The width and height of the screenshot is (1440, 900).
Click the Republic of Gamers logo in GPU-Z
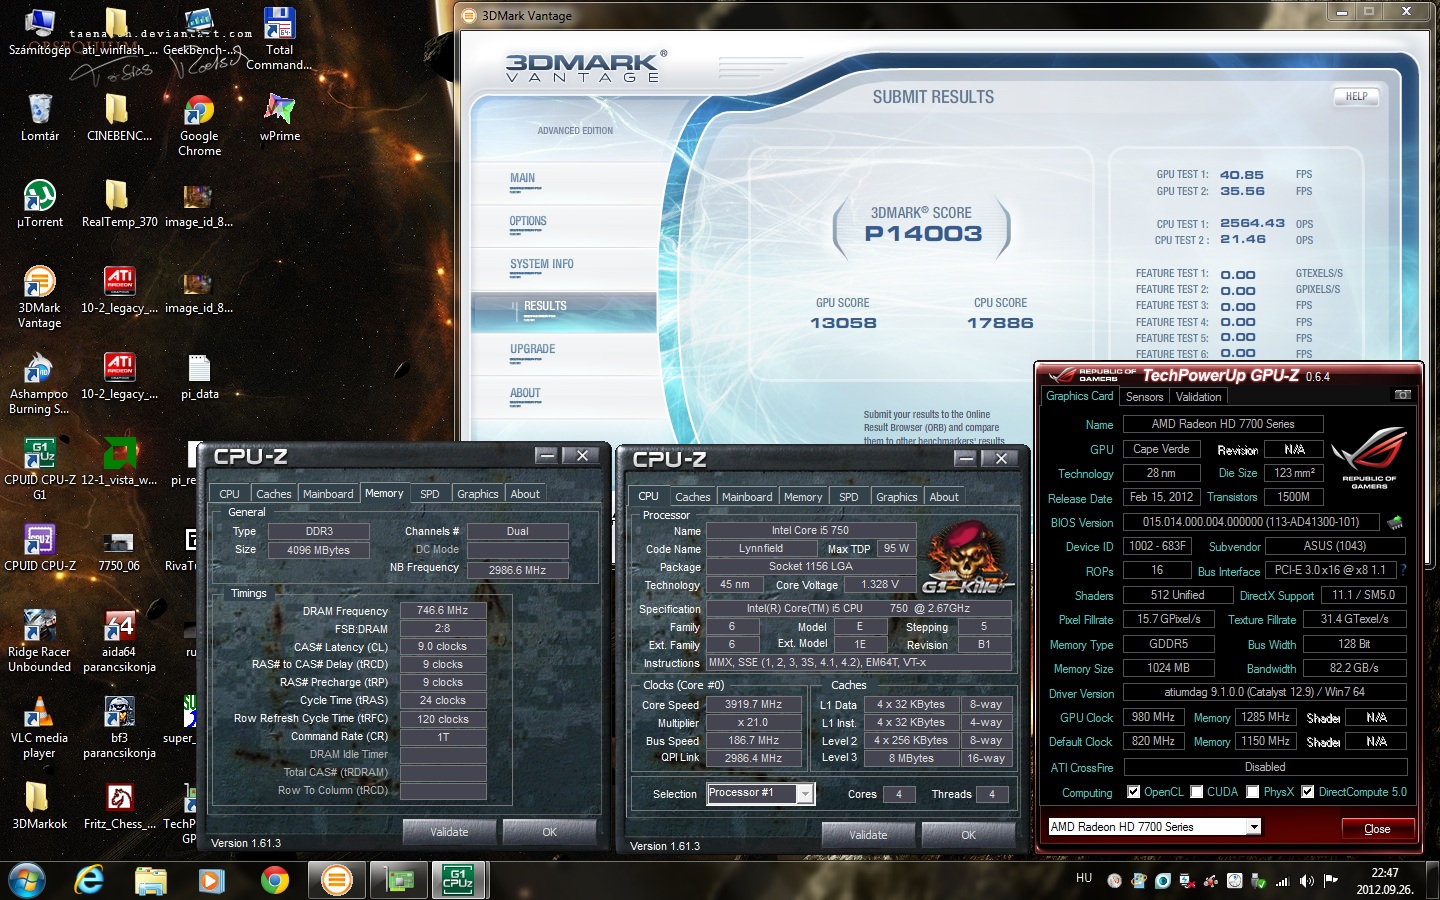coord(1369,458)
